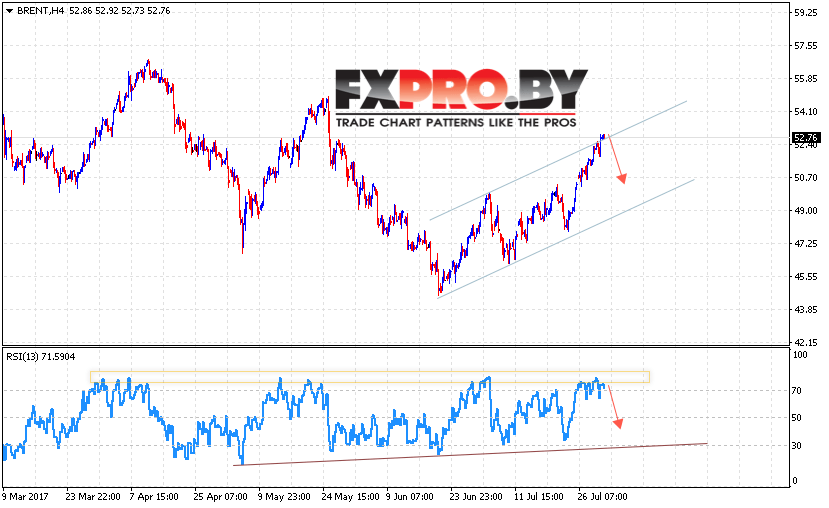The image size is (829, 508).
Task: Click the 43.85 price axis label
Action: (x=806, y=310)
